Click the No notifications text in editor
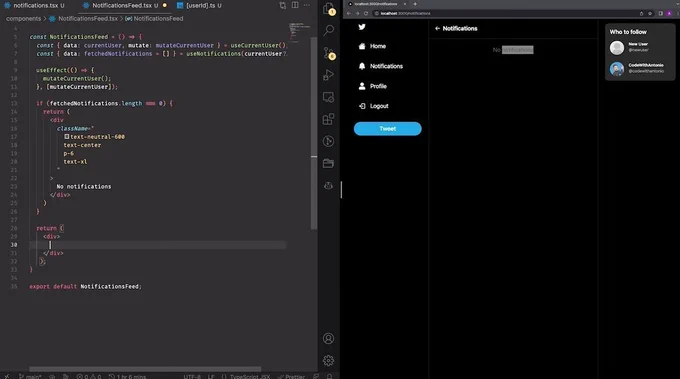Viewport: 680px width, 379px height. (x=84, y=186)
